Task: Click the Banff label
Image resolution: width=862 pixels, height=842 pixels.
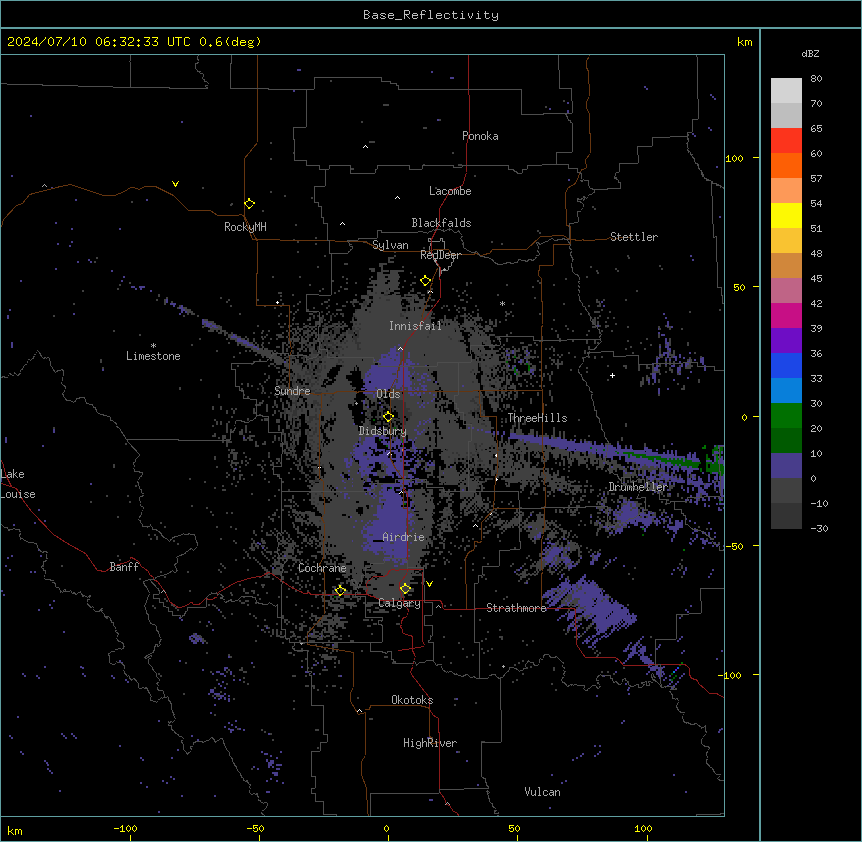Action: (x=124, y=567)
